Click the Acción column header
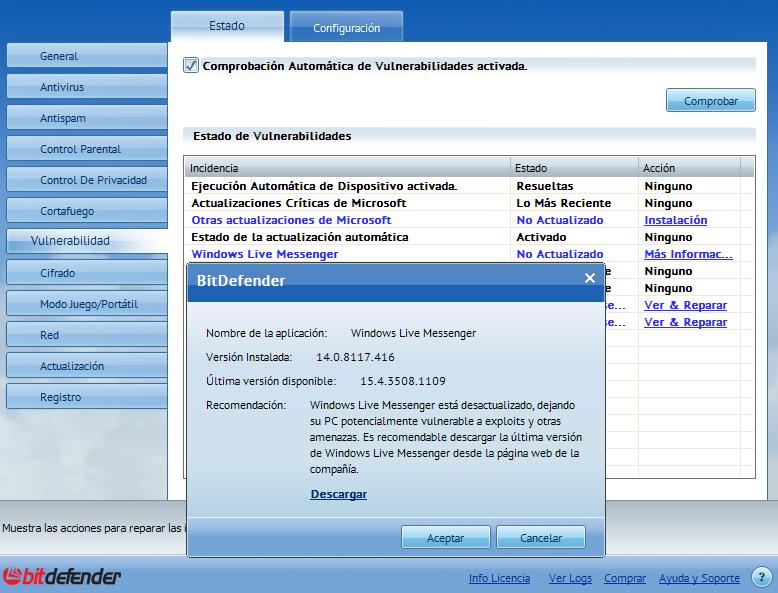Viewport: 778px width, 593px height. [x=689, y=168]
